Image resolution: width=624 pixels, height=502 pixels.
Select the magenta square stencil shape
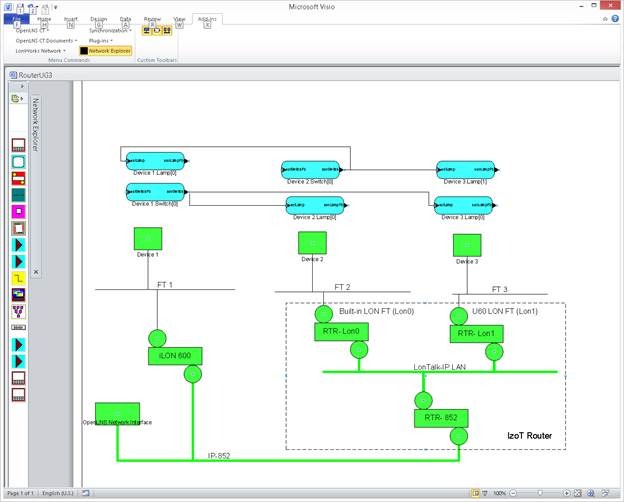click(18, 211)
